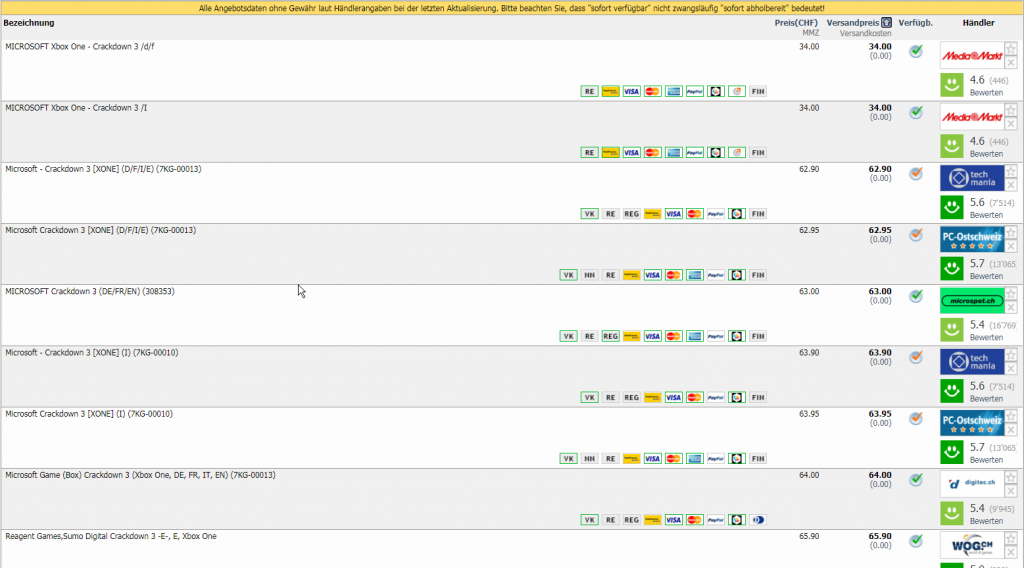Open the Versandpreis shipping options icon
Image resolution: width=1024 pixels, height=568 pixels.
tap(886, 22)
